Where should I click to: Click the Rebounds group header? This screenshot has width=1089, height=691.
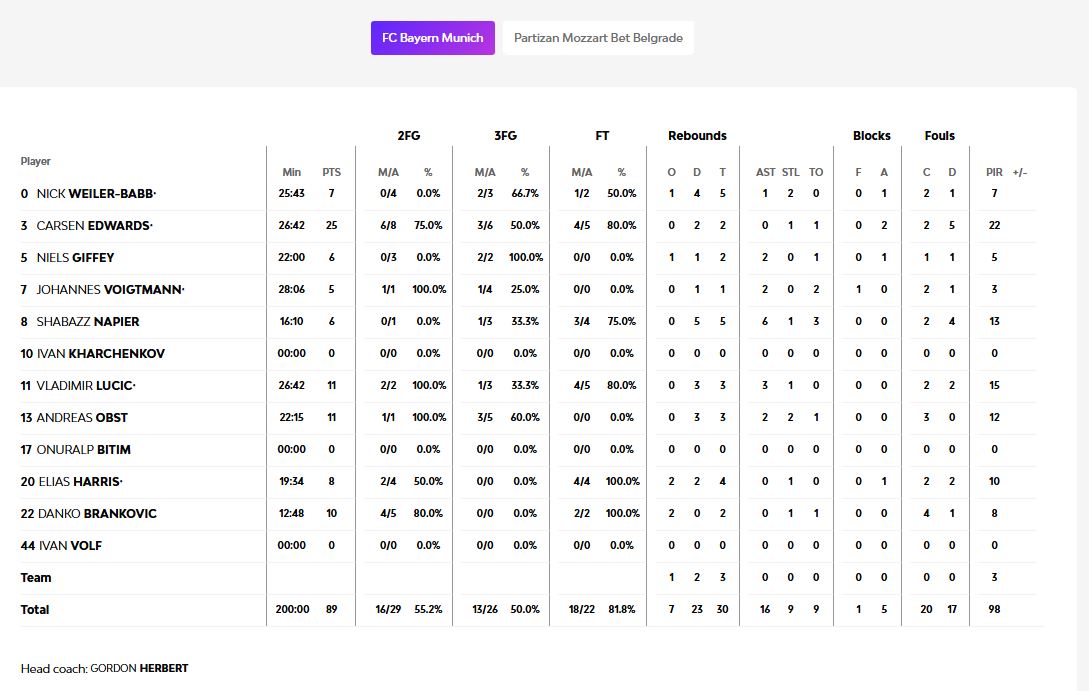(x=697, y=136)
